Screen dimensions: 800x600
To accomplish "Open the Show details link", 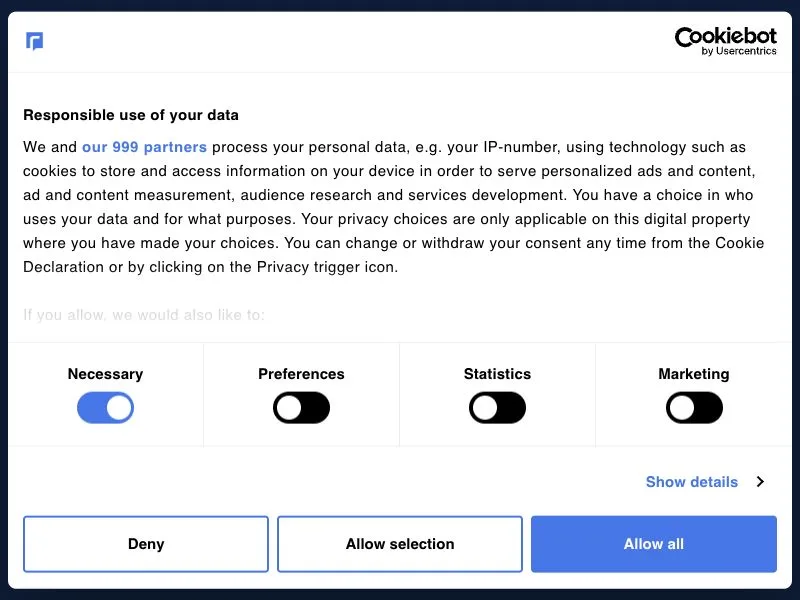I will click(x=692, y=482).
